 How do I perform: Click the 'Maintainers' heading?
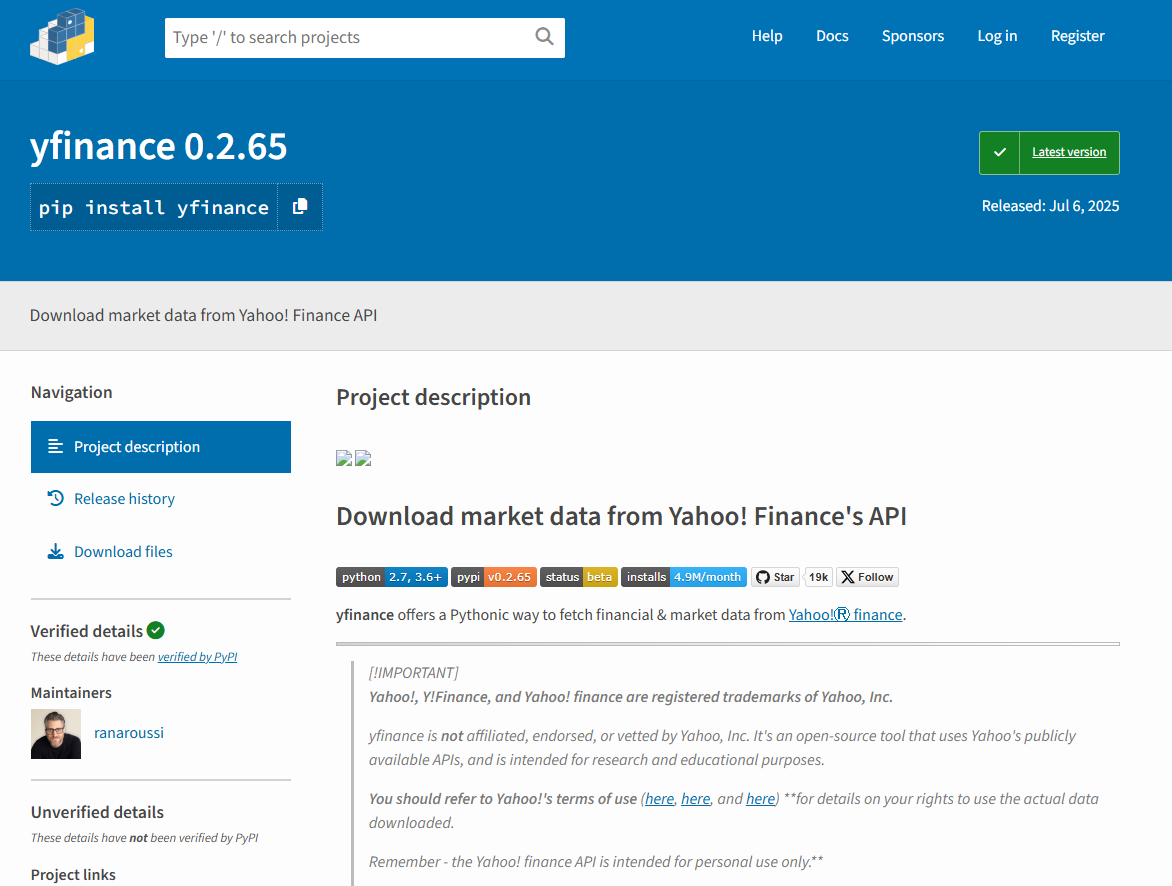[71, 692]
